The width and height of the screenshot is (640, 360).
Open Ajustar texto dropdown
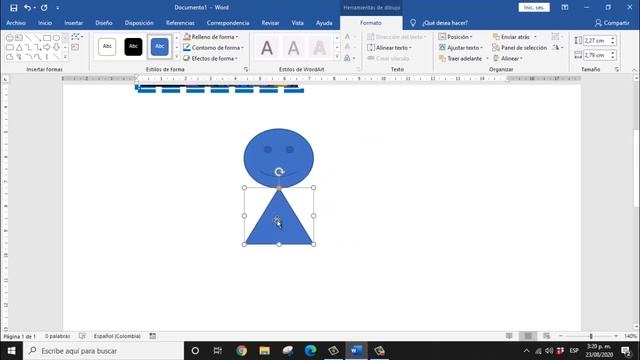click(x=461, y=48)
